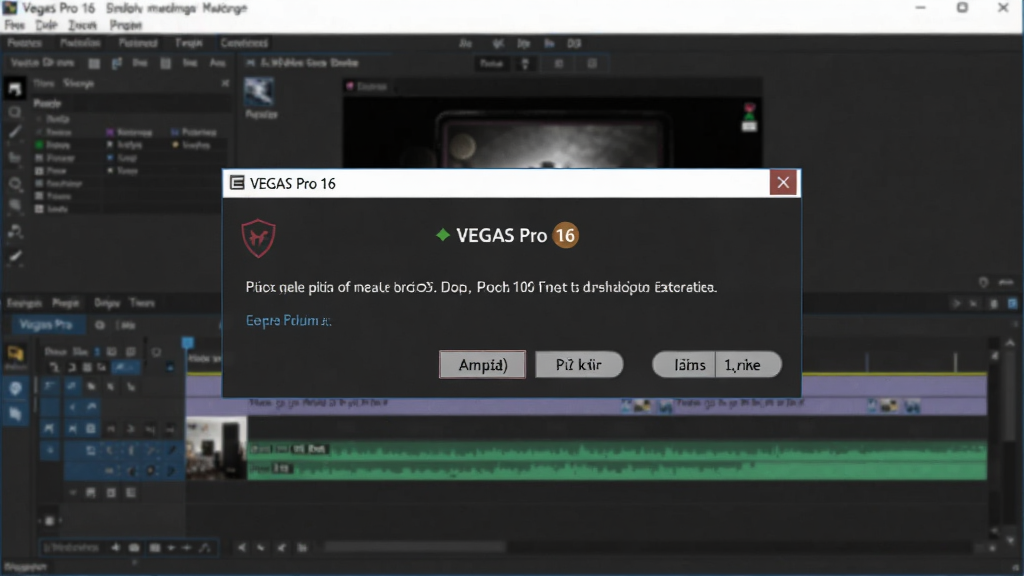Select the blue "Vegas Pro" timeline tab

pyautogui.click(x=46, y=325)
